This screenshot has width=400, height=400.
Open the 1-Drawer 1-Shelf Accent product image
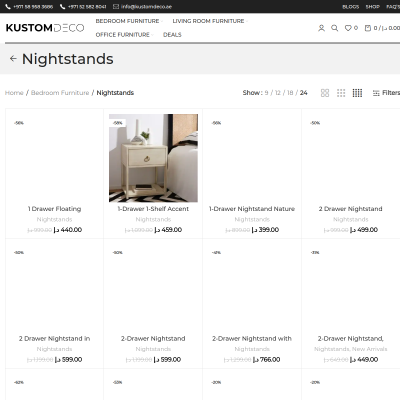coord(153,158)
